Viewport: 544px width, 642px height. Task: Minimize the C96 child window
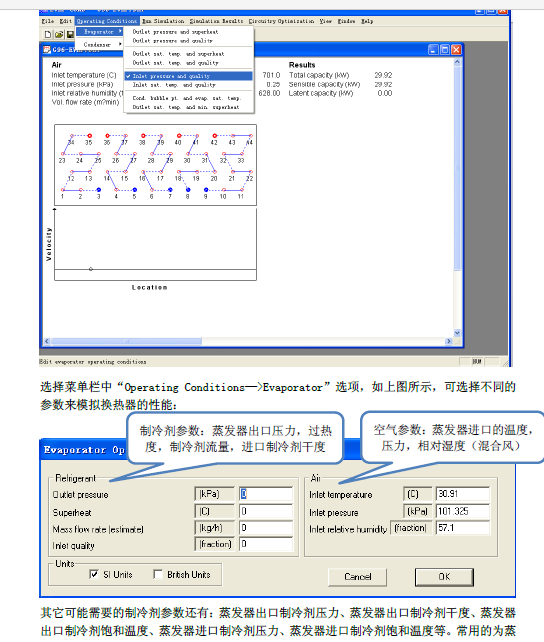[433, 50]
